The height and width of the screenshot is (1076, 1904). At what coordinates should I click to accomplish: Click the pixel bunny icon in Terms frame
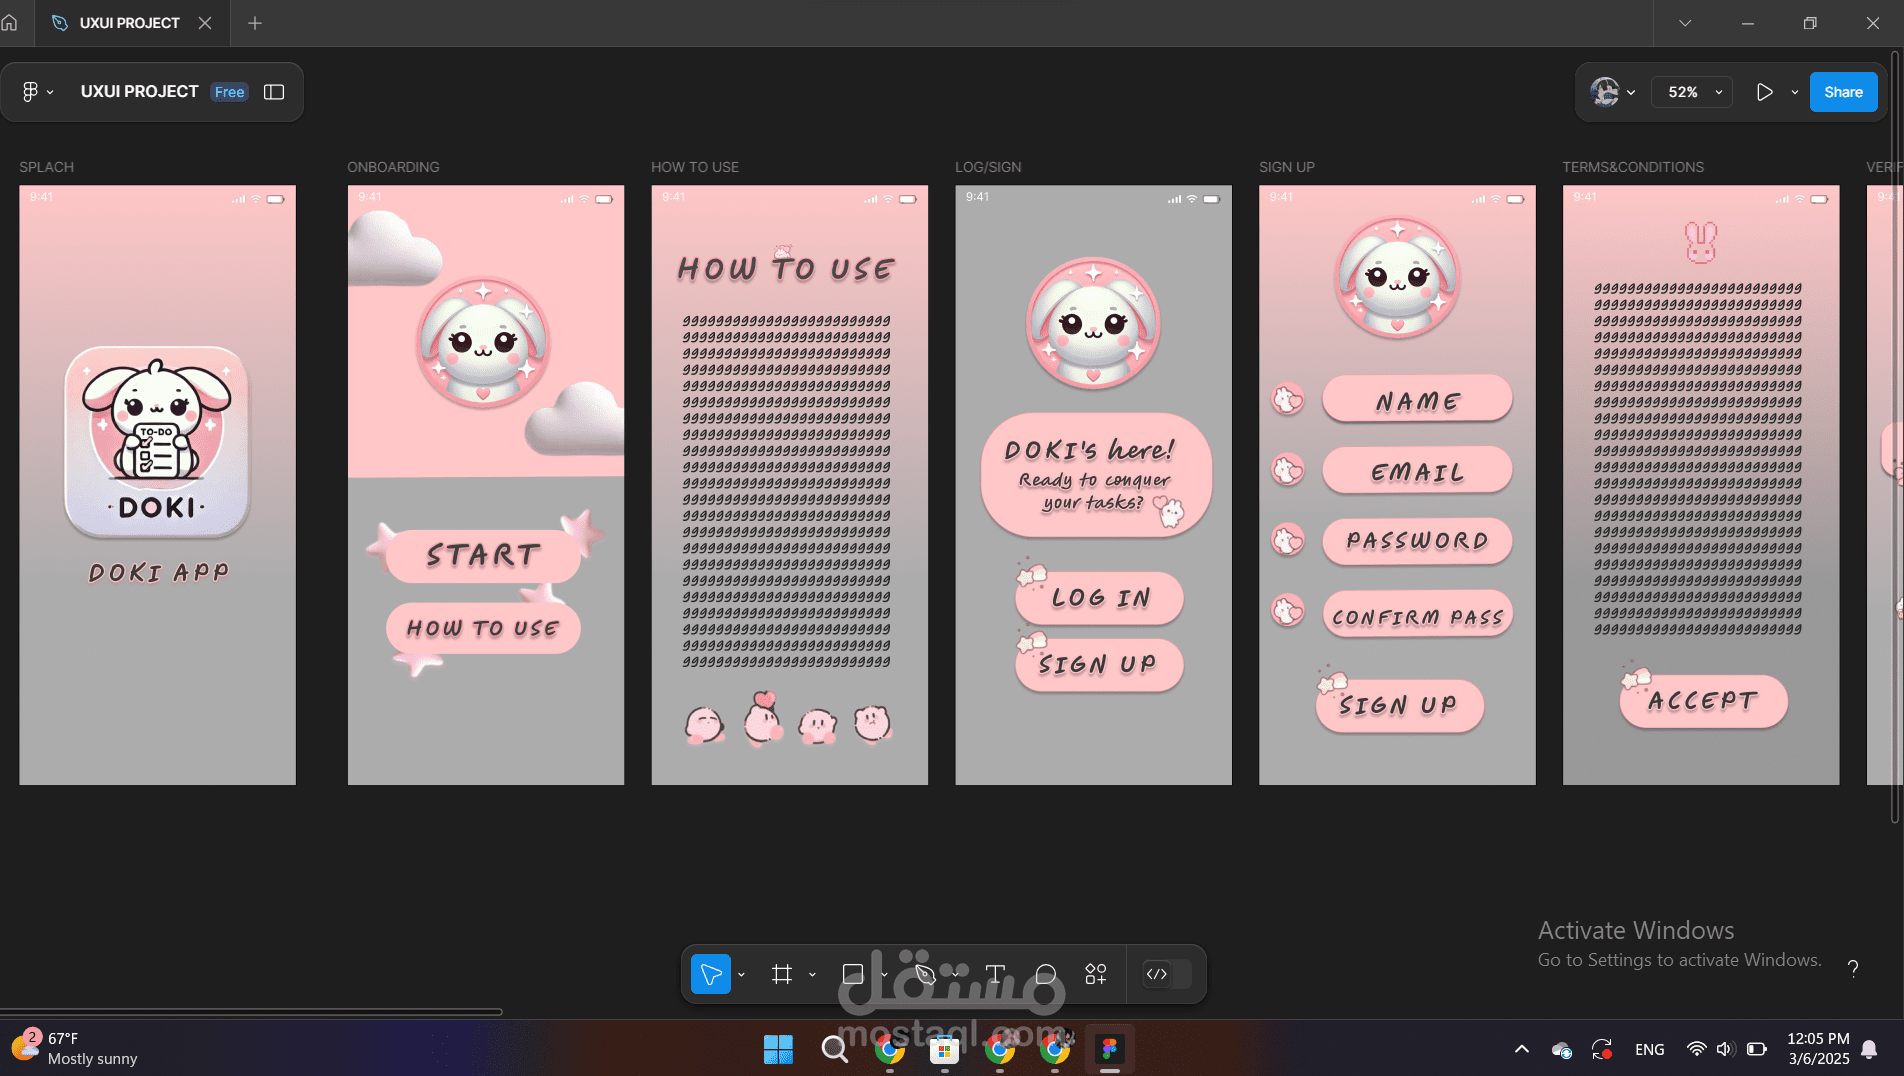click(x=1701, y=242)
